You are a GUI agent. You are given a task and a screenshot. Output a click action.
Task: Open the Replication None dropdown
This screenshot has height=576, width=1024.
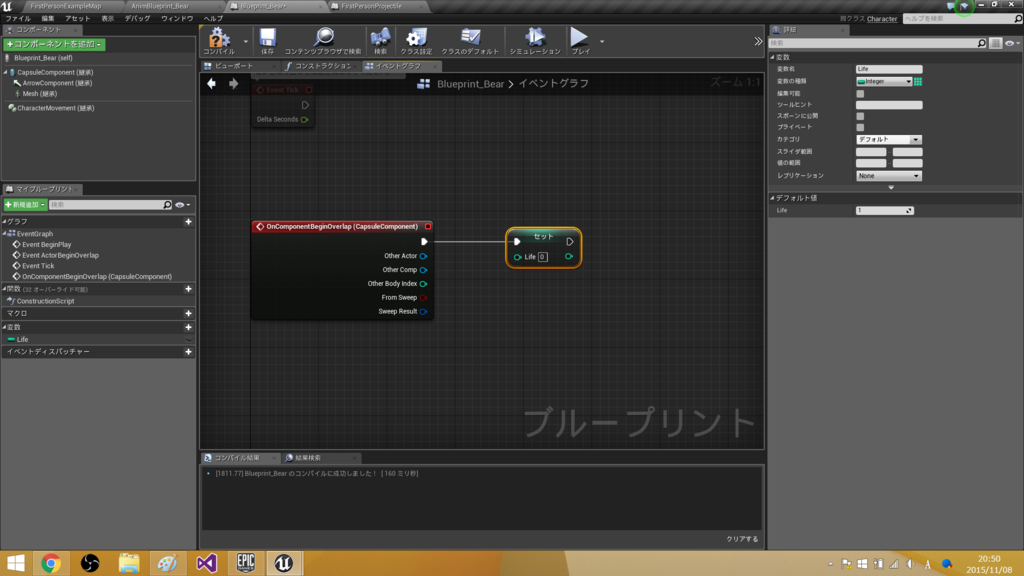(x=889, y=176)
